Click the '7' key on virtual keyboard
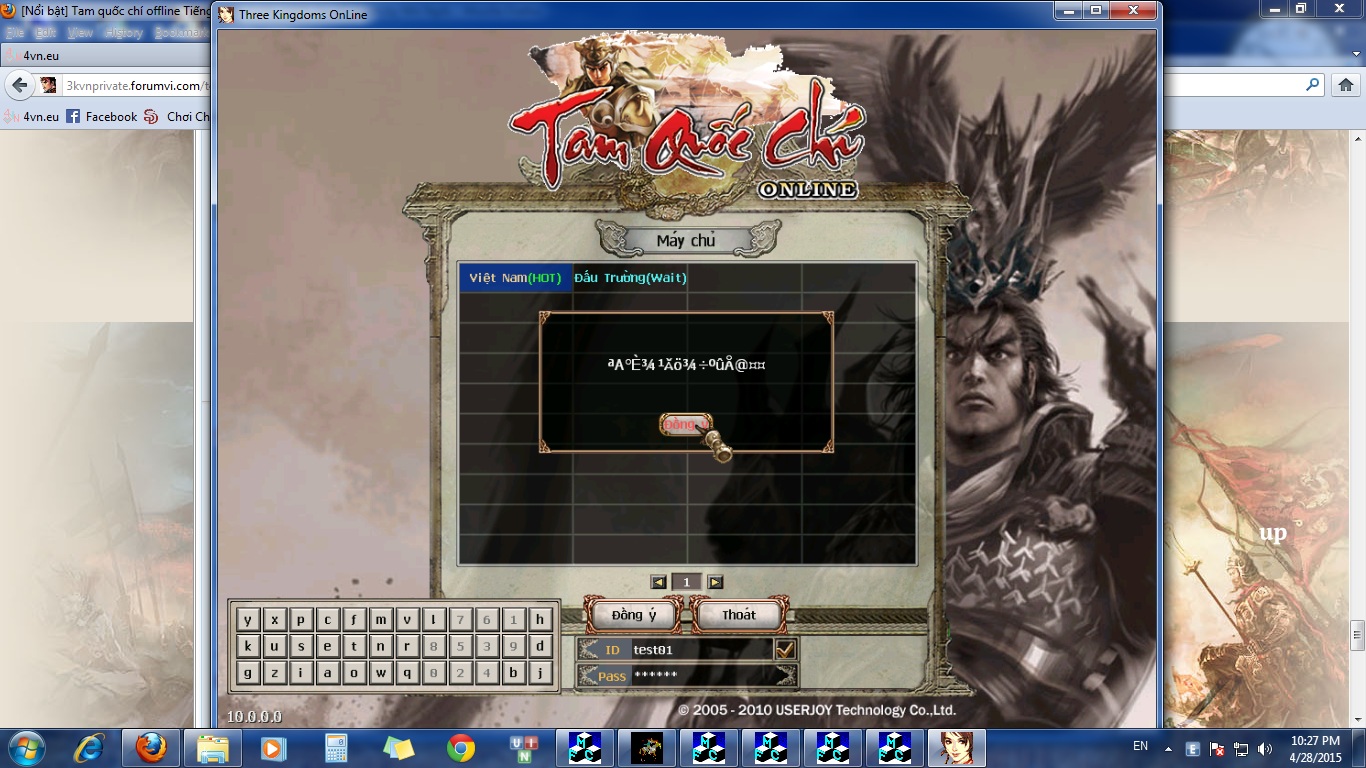The width and height of the screenshot is (1366, 768). pyautogui.click(x=460, y=619)
